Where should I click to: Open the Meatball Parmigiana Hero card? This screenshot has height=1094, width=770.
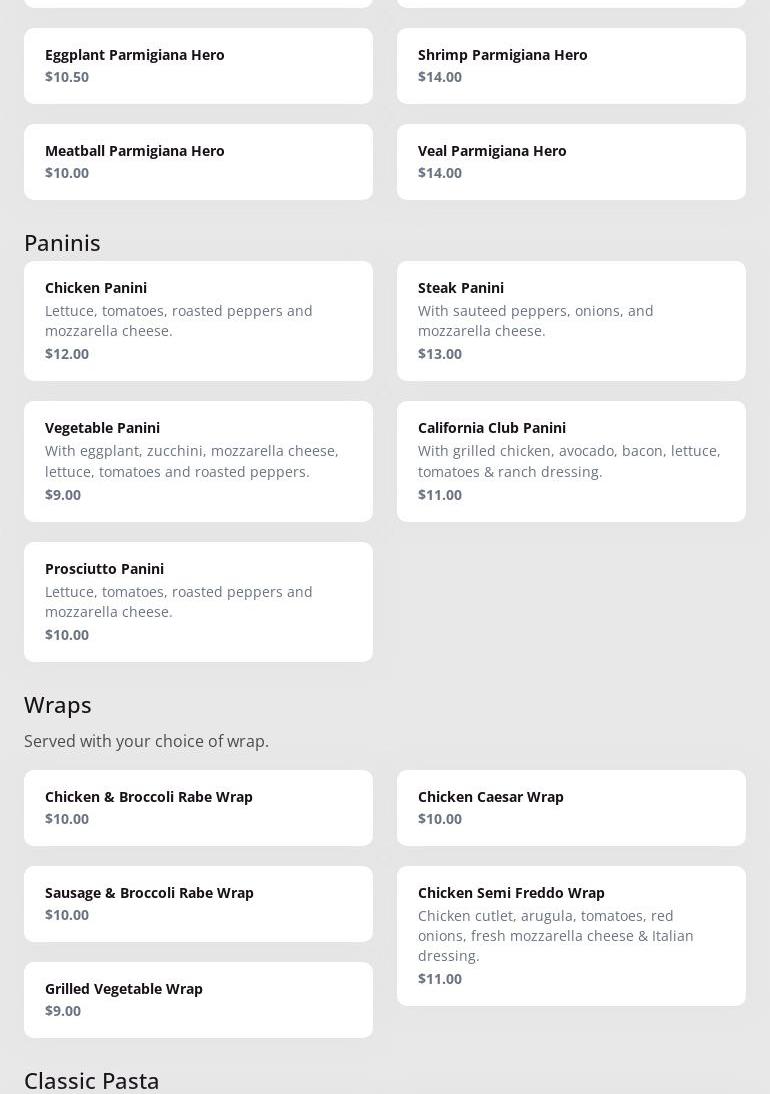(x=198, y=162)
